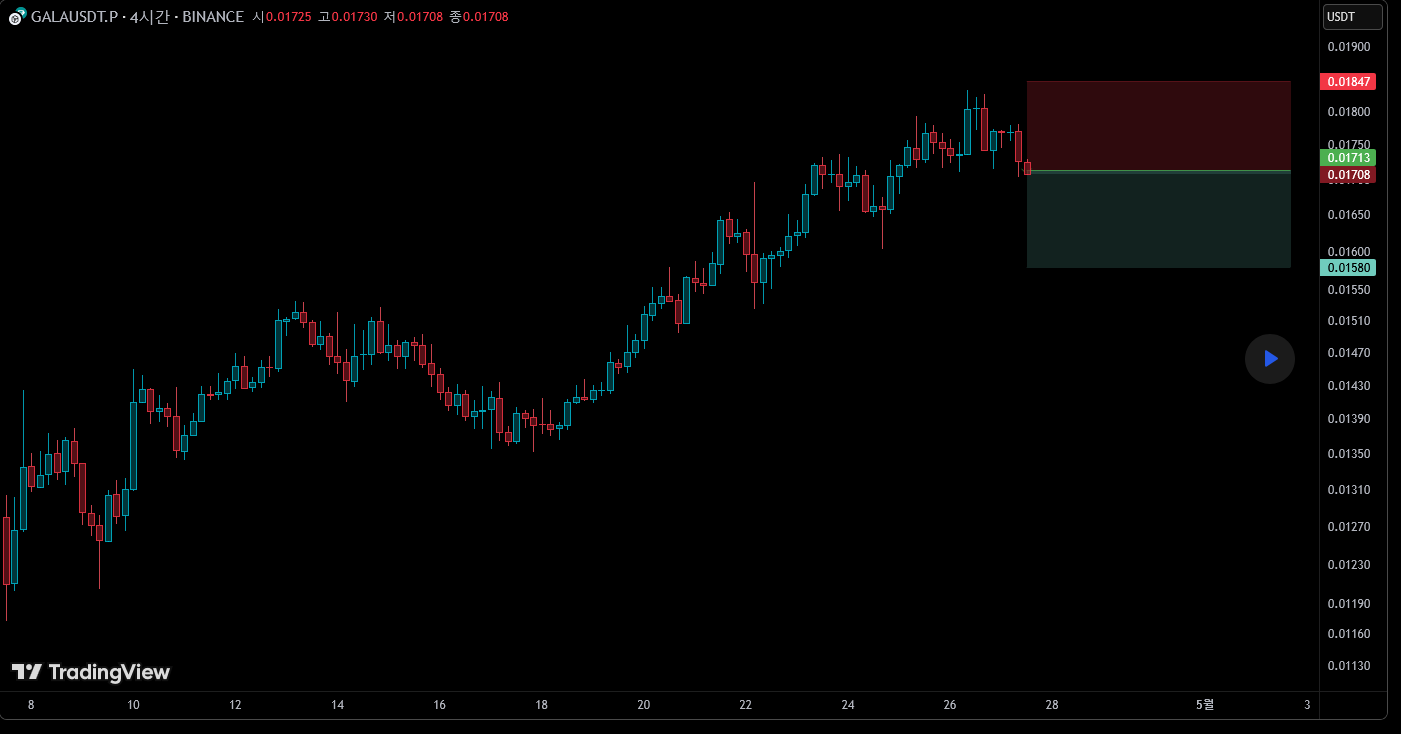Click the blue play button

pyautogui.click(x=1270, y=359)
